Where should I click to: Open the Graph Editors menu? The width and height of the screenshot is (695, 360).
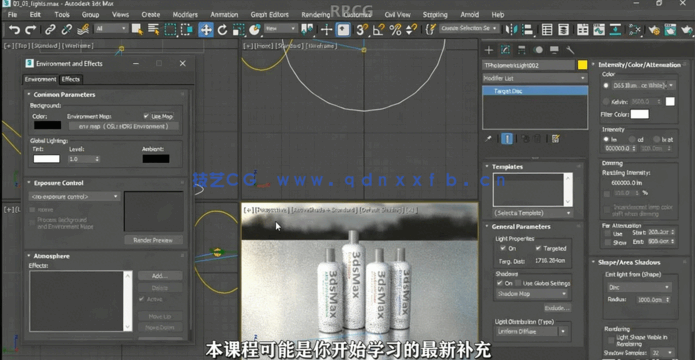point(269,15)
